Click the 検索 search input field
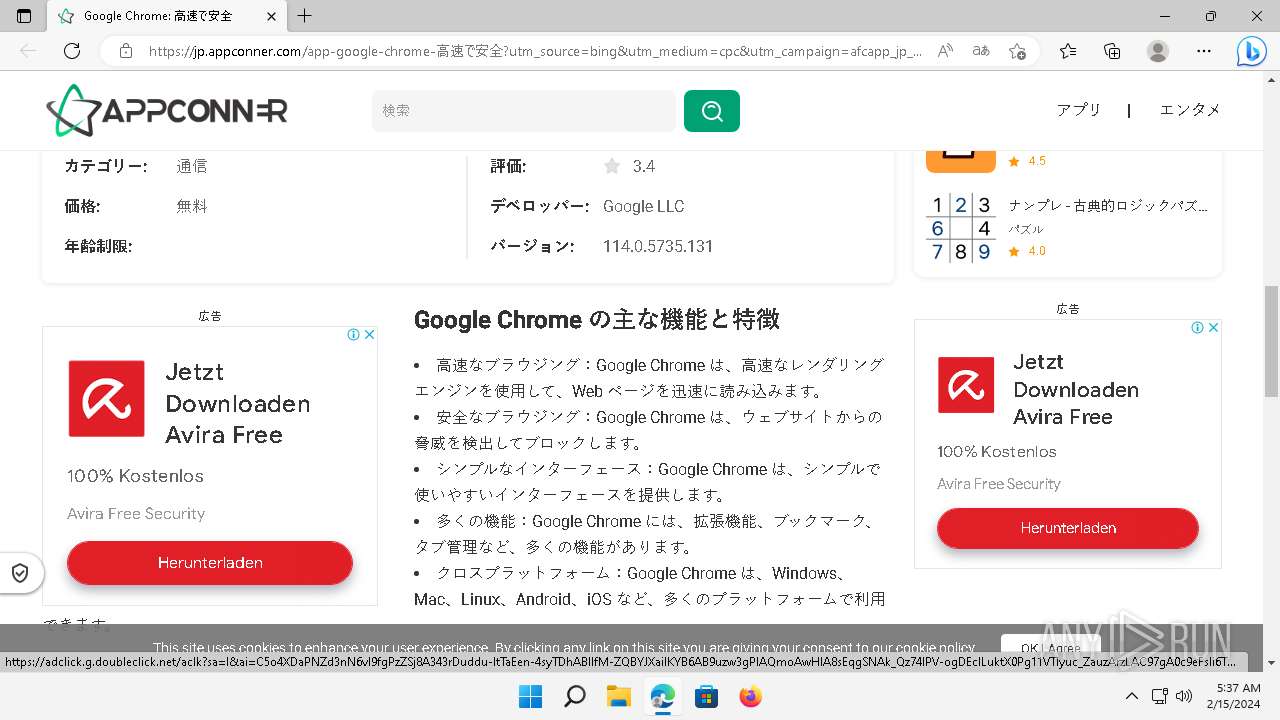 (524, 111)
